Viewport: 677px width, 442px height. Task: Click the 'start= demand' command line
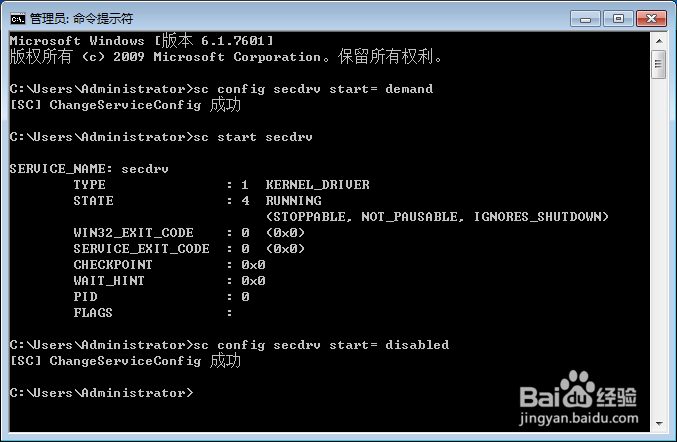coord(221,89)
